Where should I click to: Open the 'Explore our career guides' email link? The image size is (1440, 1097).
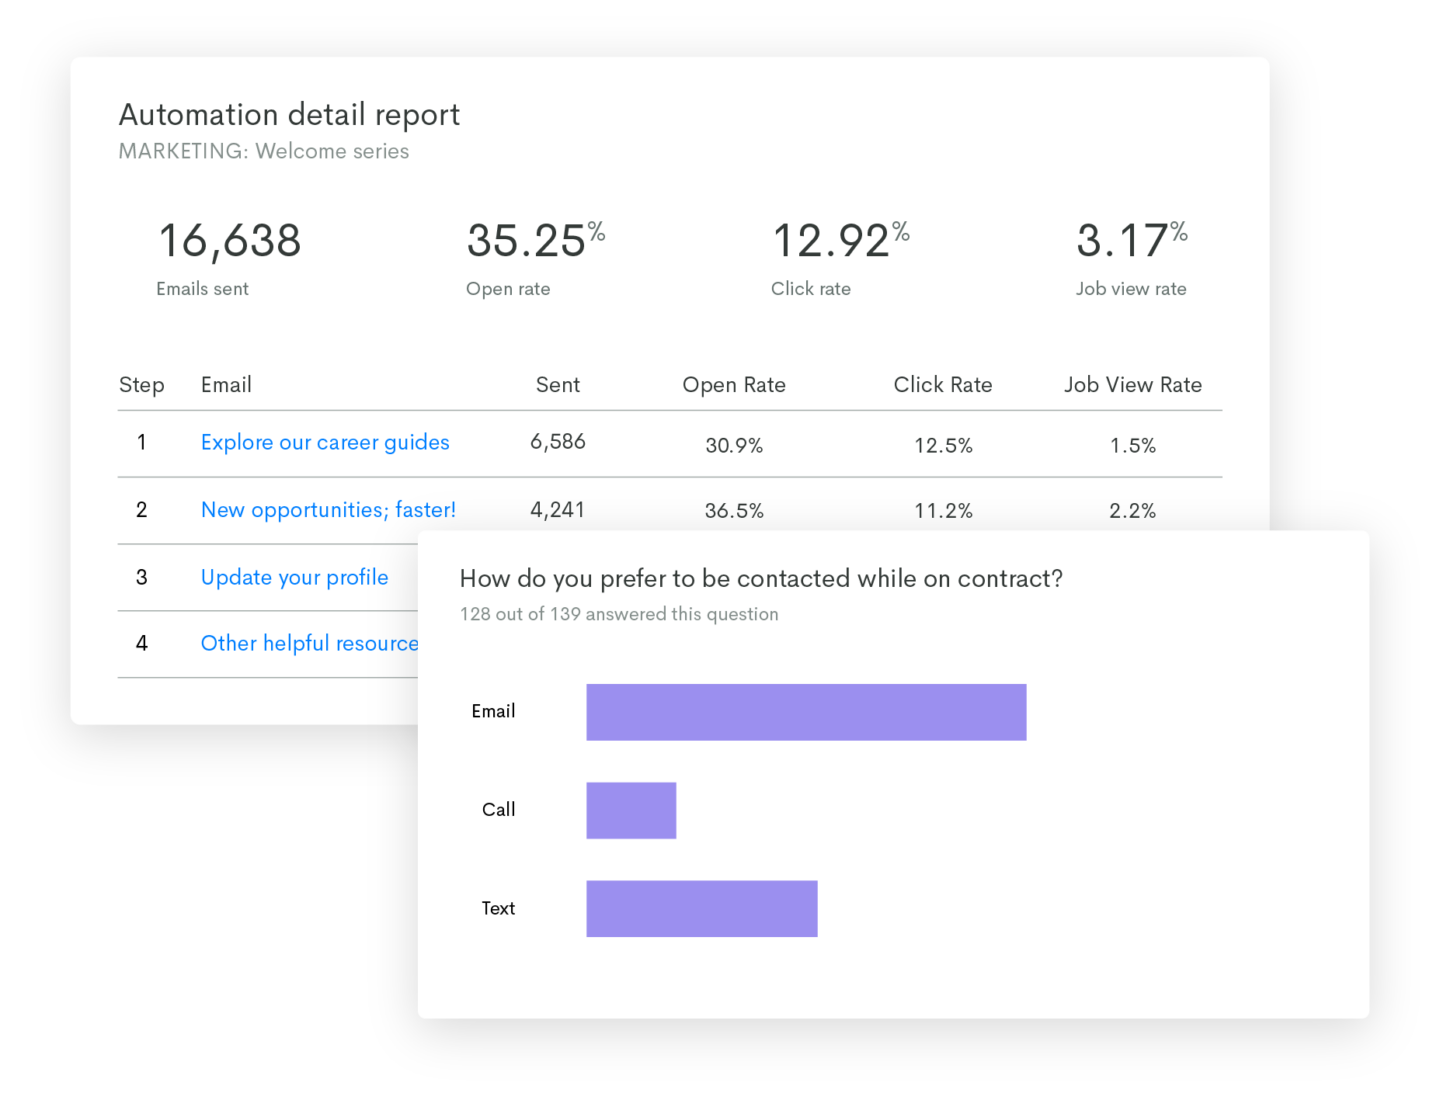325,442
